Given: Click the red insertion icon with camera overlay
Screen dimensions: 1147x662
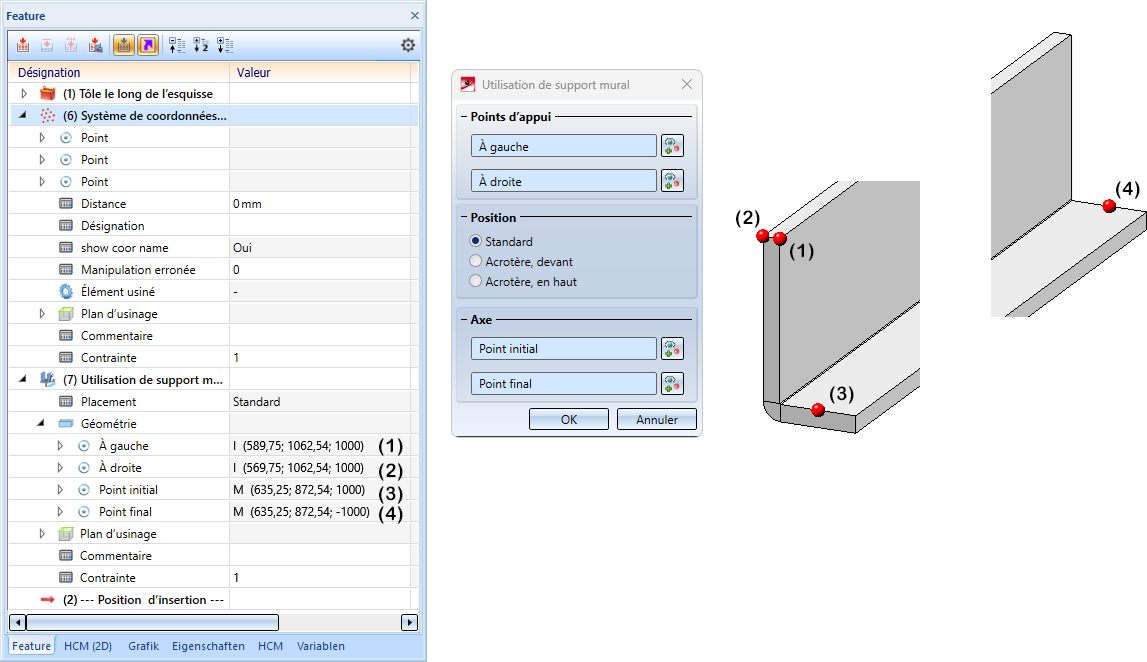Looking at the screenshot, I should click(x=95, y=45).
